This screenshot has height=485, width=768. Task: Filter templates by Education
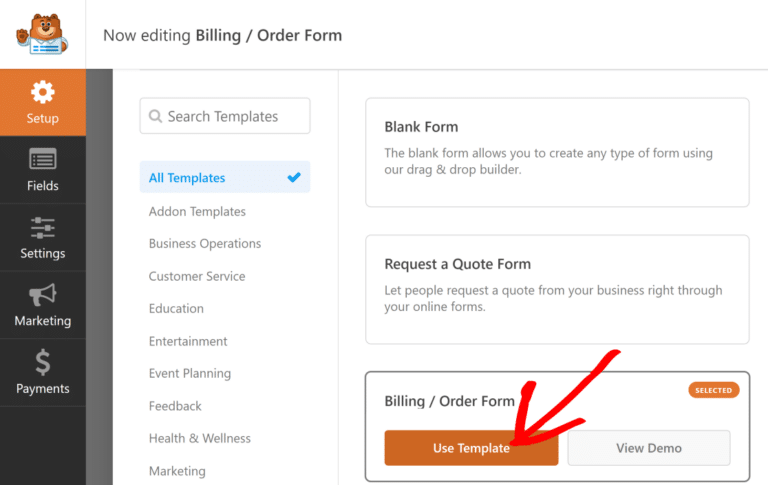point(176,309)
